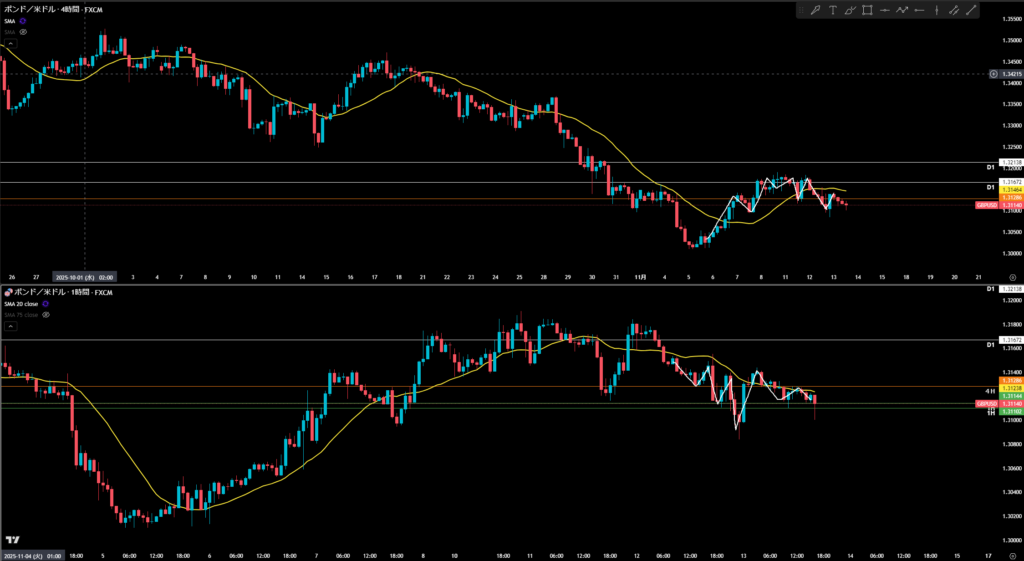
Task: Select the horizontal ray tool
Action: (919, 10)
